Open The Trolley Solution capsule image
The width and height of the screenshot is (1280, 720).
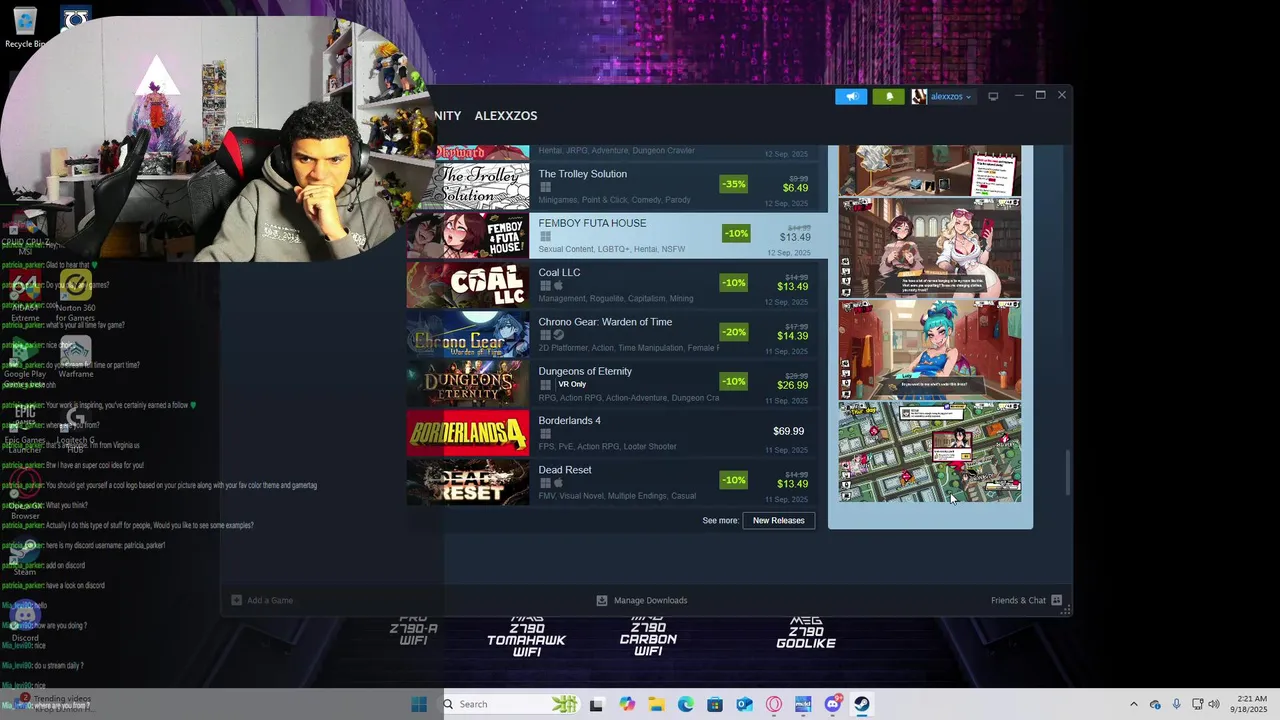[468, 186]
